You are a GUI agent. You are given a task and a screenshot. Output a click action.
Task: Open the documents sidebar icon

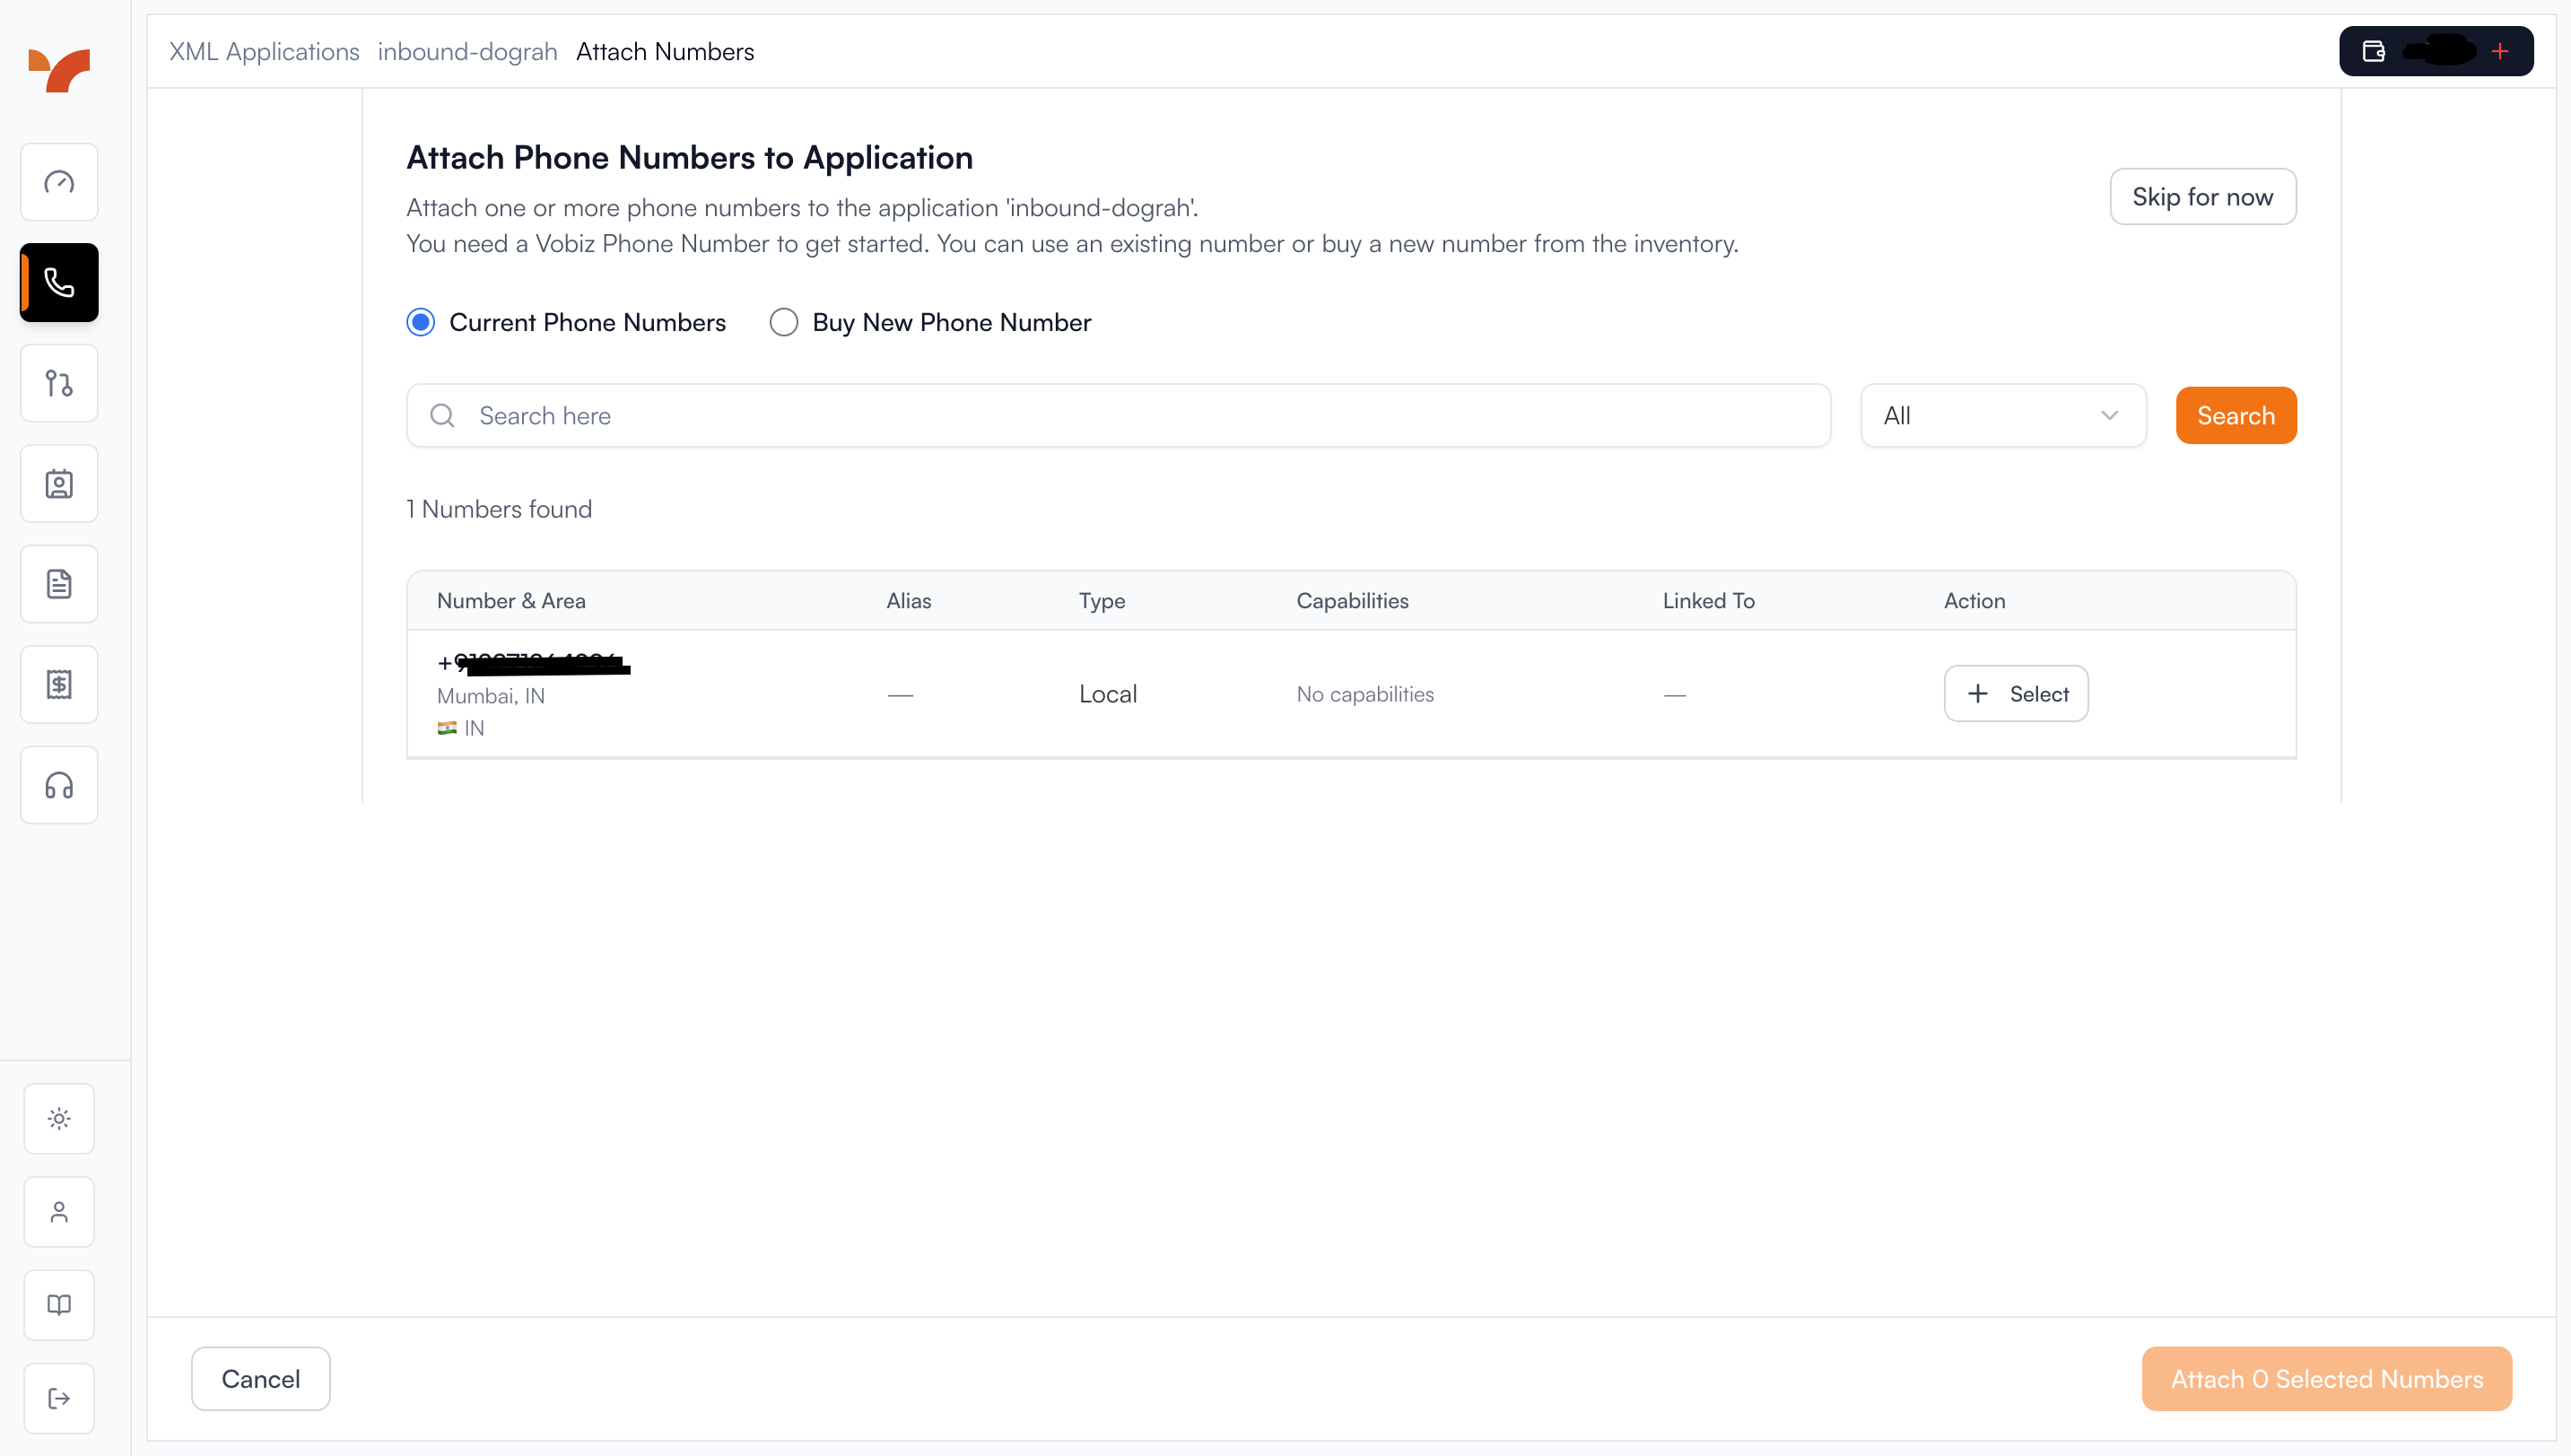coord(58,583)
